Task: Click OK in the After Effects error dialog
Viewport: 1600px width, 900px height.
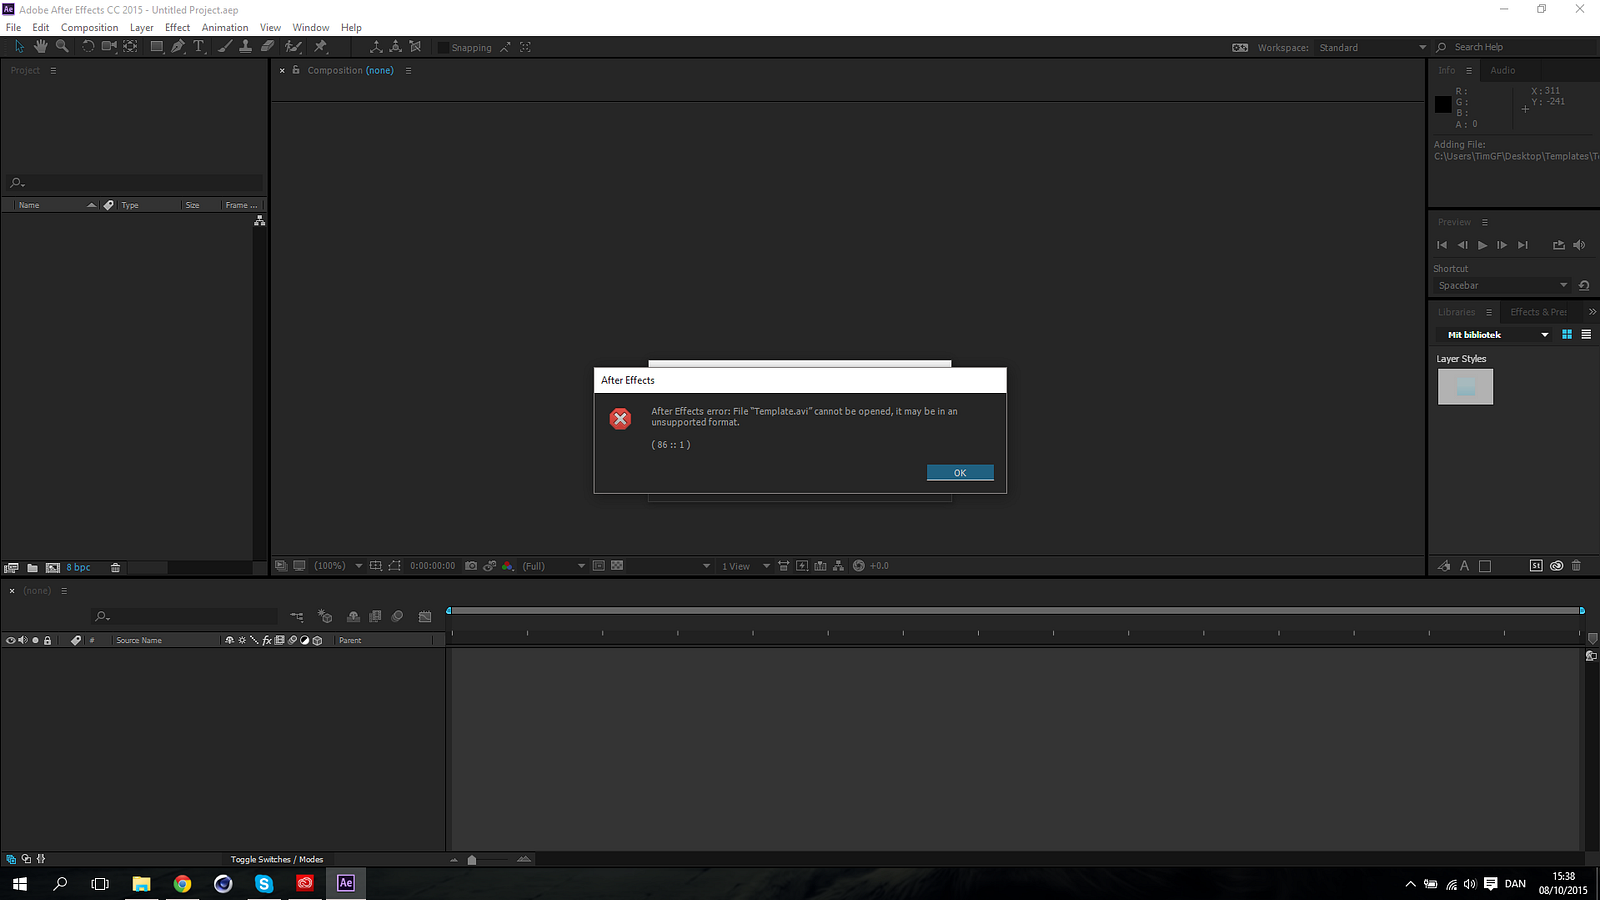Action: 960,473
